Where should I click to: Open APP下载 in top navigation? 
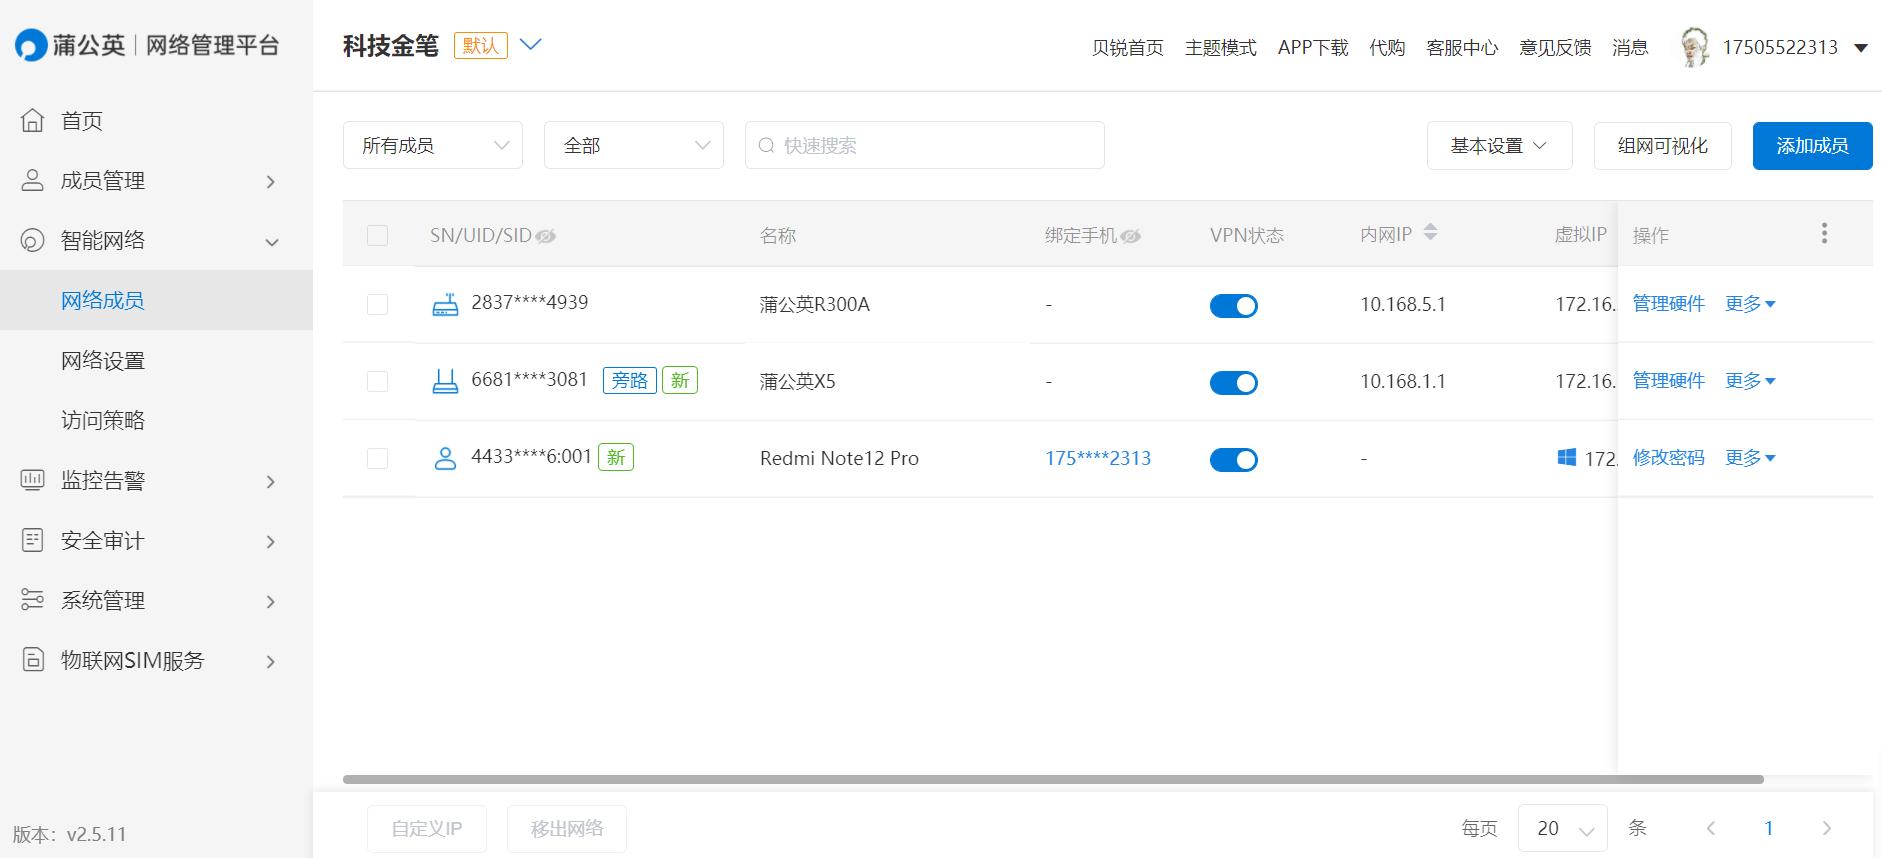click(1313, 47)
